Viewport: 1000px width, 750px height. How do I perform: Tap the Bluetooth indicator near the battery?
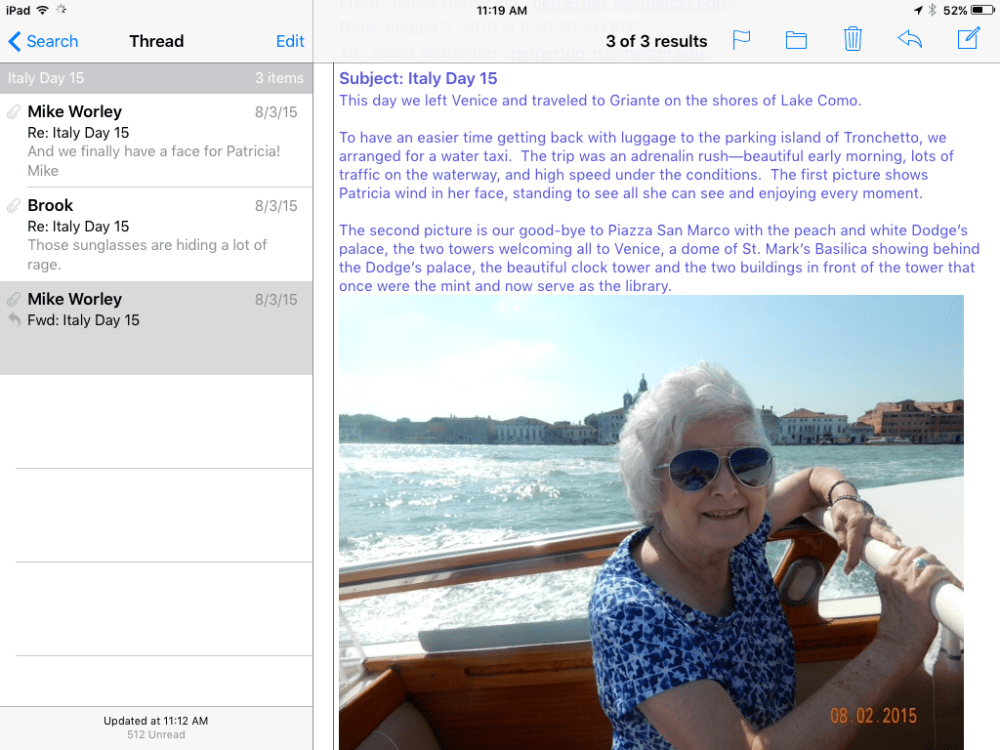click(932, 9)
